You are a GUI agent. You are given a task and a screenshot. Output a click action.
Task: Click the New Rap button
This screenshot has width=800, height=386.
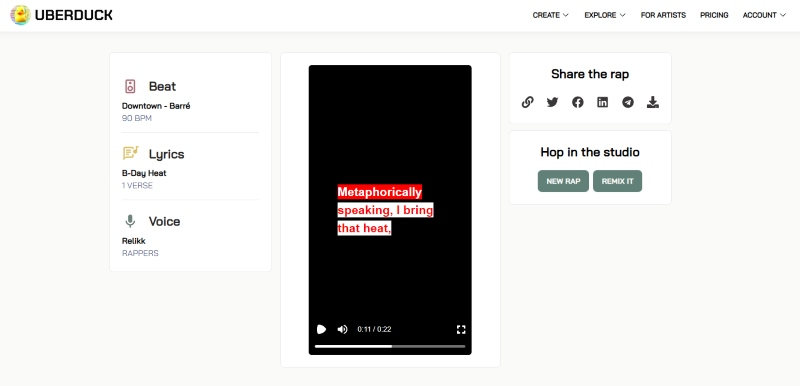click(x=563, y=181)
